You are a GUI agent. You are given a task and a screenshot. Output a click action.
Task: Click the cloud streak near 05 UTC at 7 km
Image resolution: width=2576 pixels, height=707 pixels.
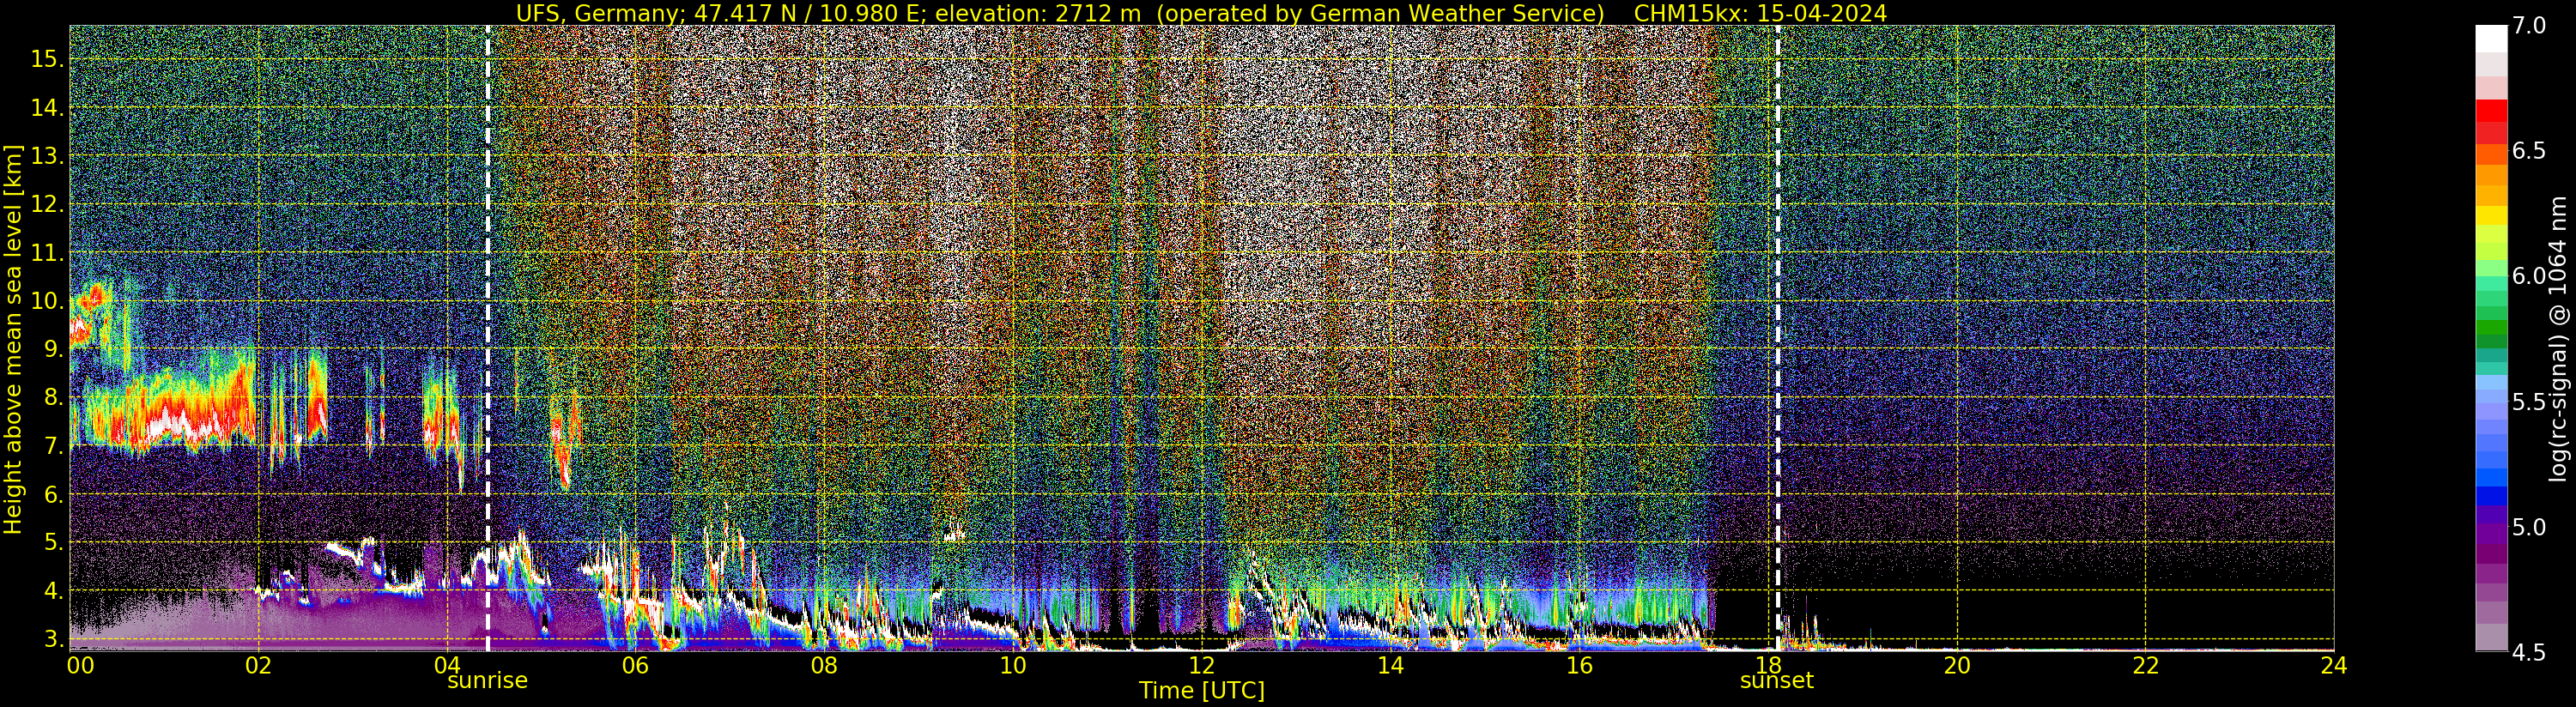click(x=566, y=440)
